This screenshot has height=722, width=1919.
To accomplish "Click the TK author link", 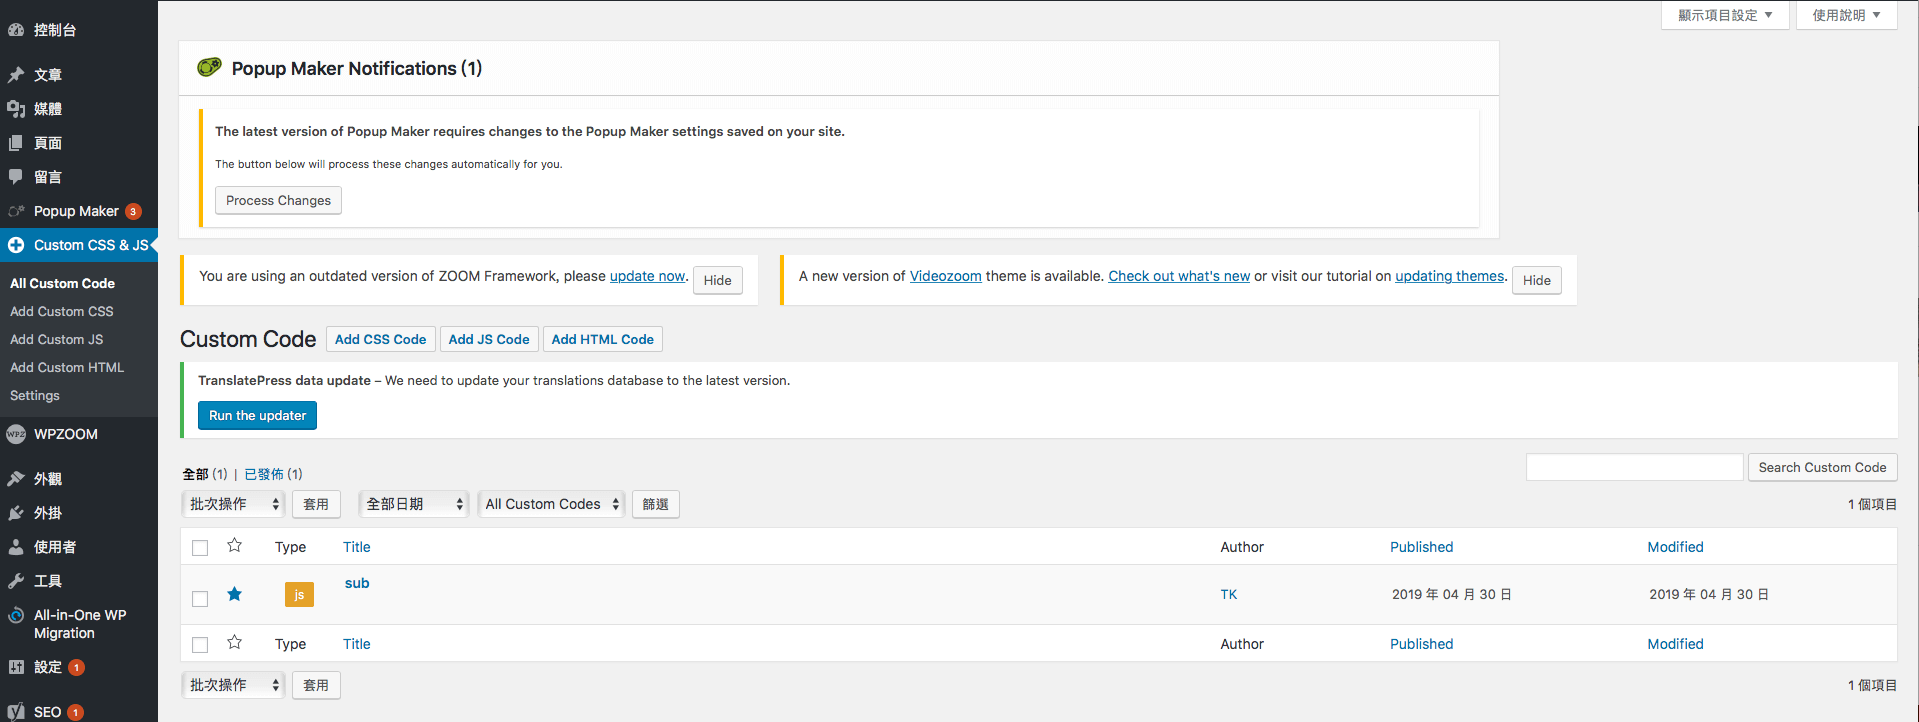I will tap(1229, 594).
